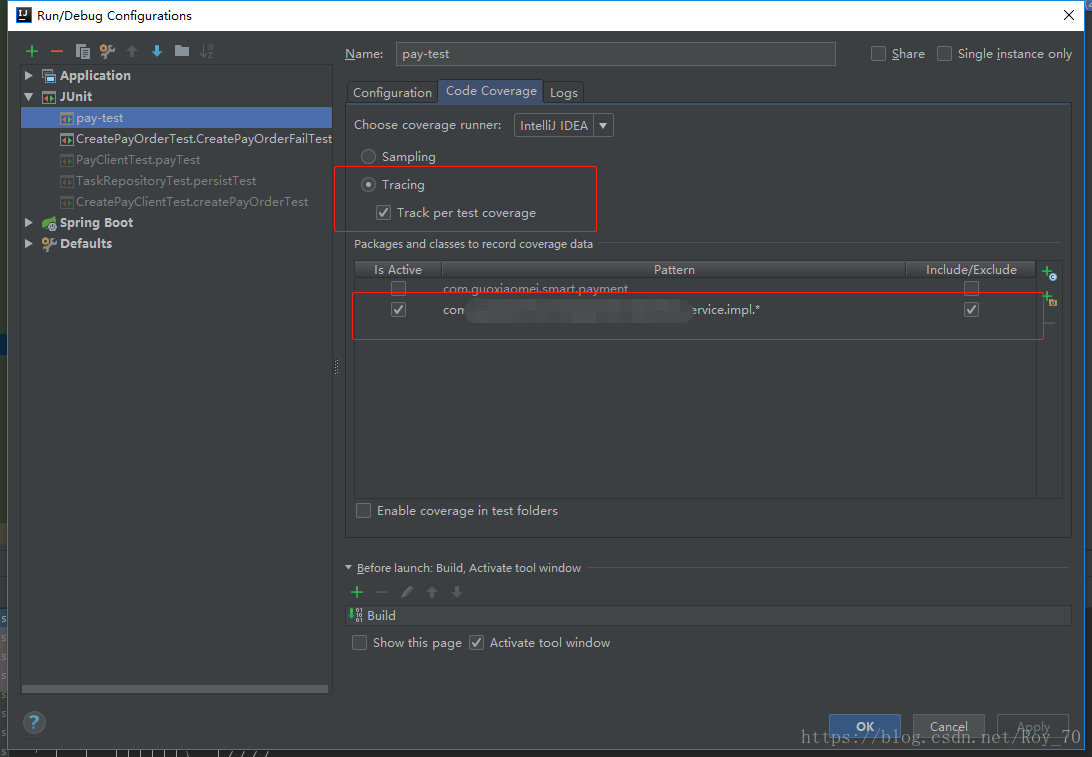
Task: Move the configuration down in the list toolbar
Action: click(x=157, y=51)
